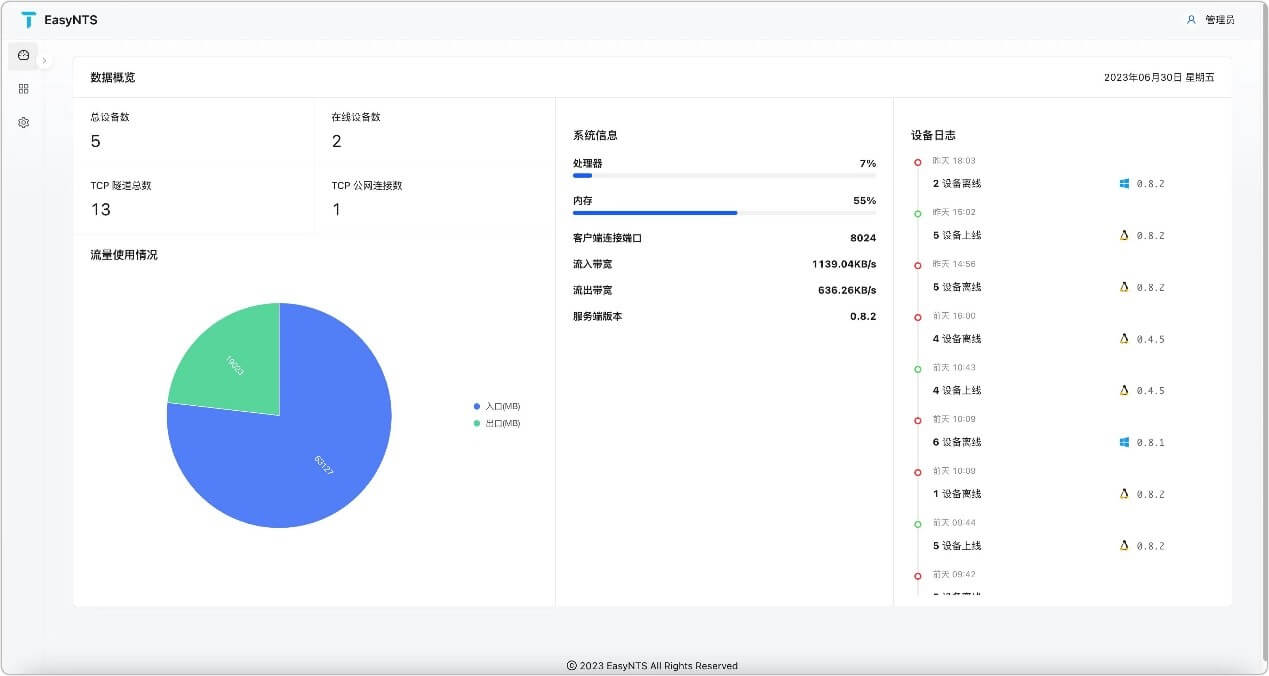
Task: Click the Linux icon in the 5 设备离线 row
Action: 1124,287
